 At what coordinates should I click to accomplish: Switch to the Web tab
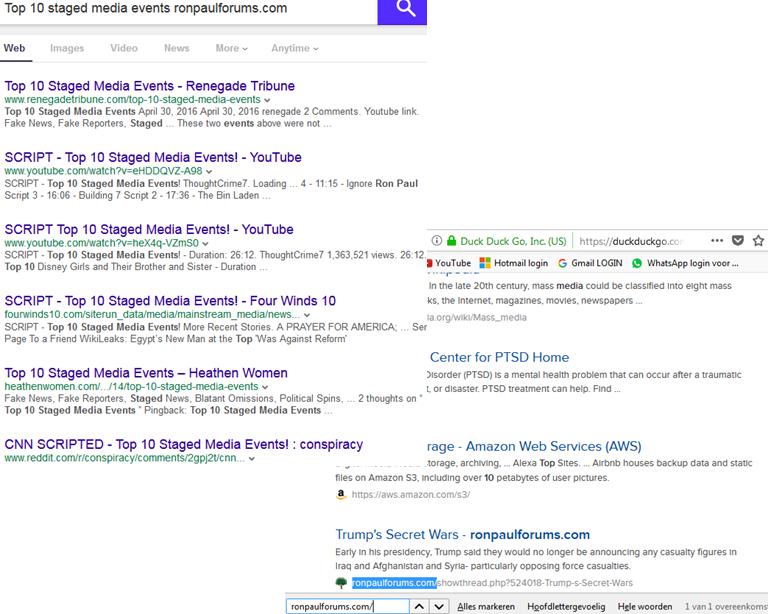pos(14,48)
